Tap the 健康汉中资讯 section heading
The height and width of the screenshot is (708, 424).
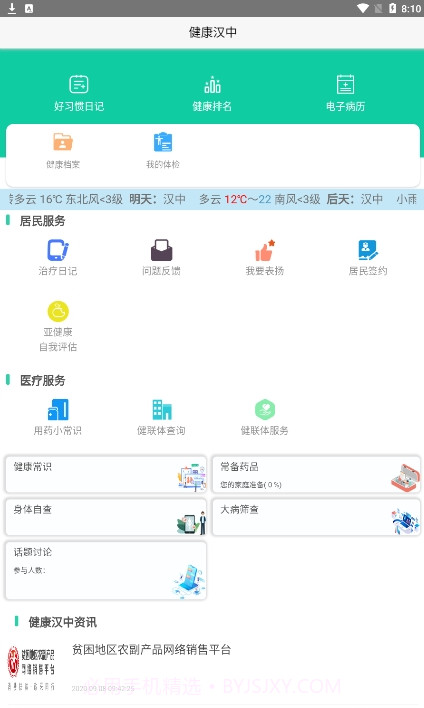(62, 622)
